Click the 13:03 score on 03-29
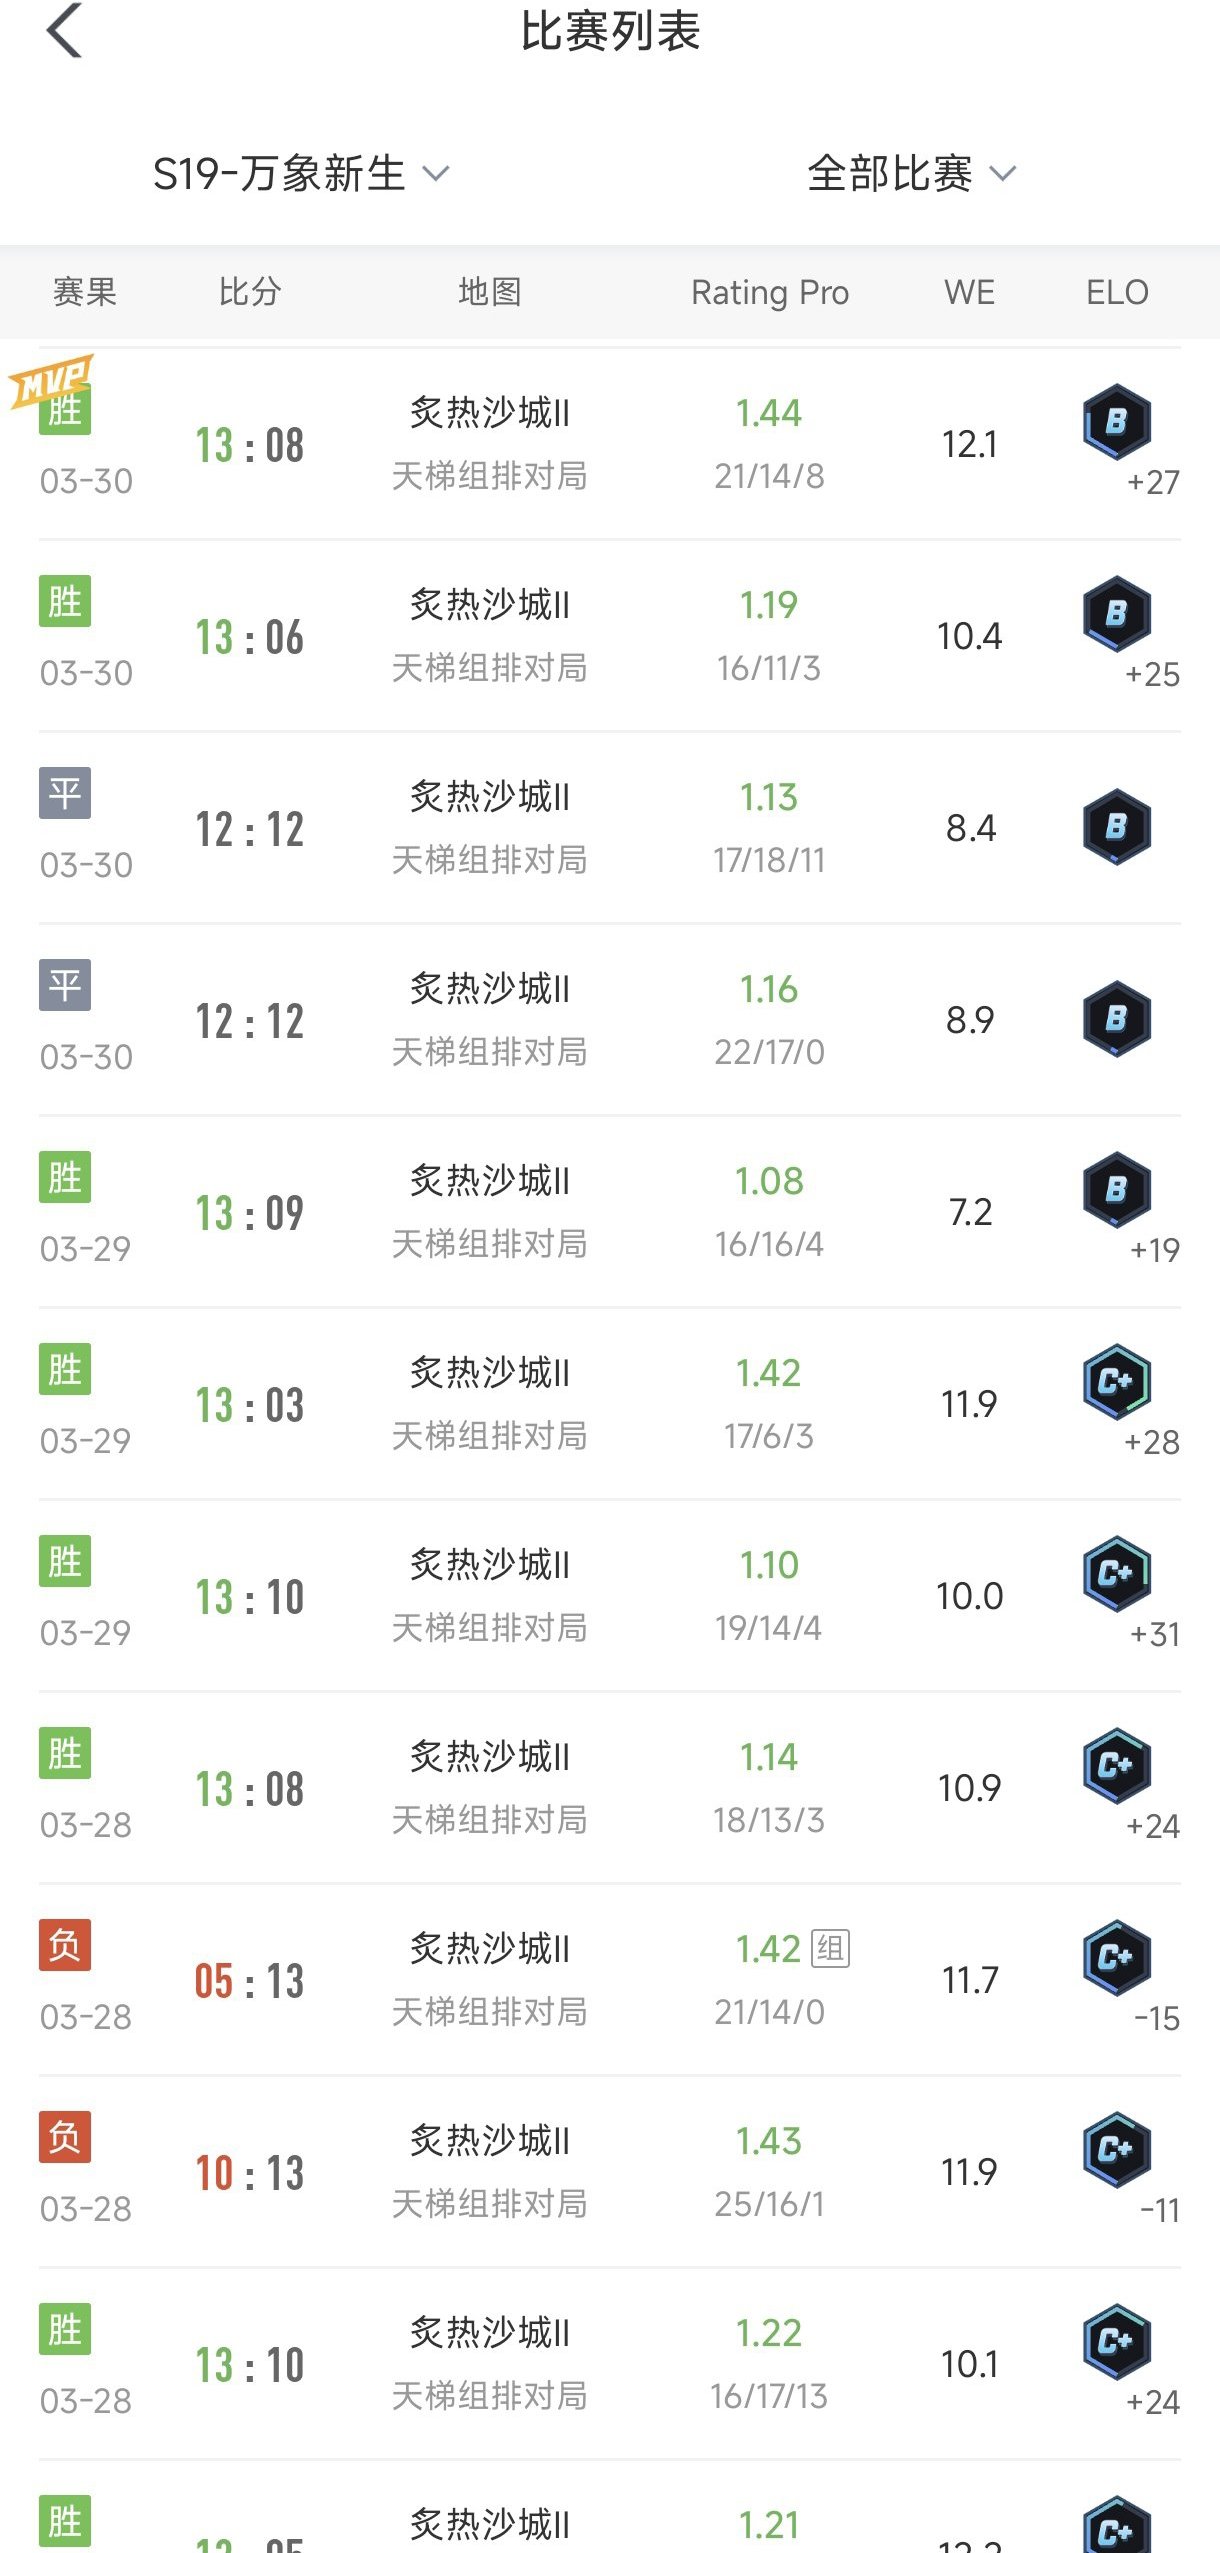The width and height of the screenshot is (1220, 2553). tap(249, 1405)
